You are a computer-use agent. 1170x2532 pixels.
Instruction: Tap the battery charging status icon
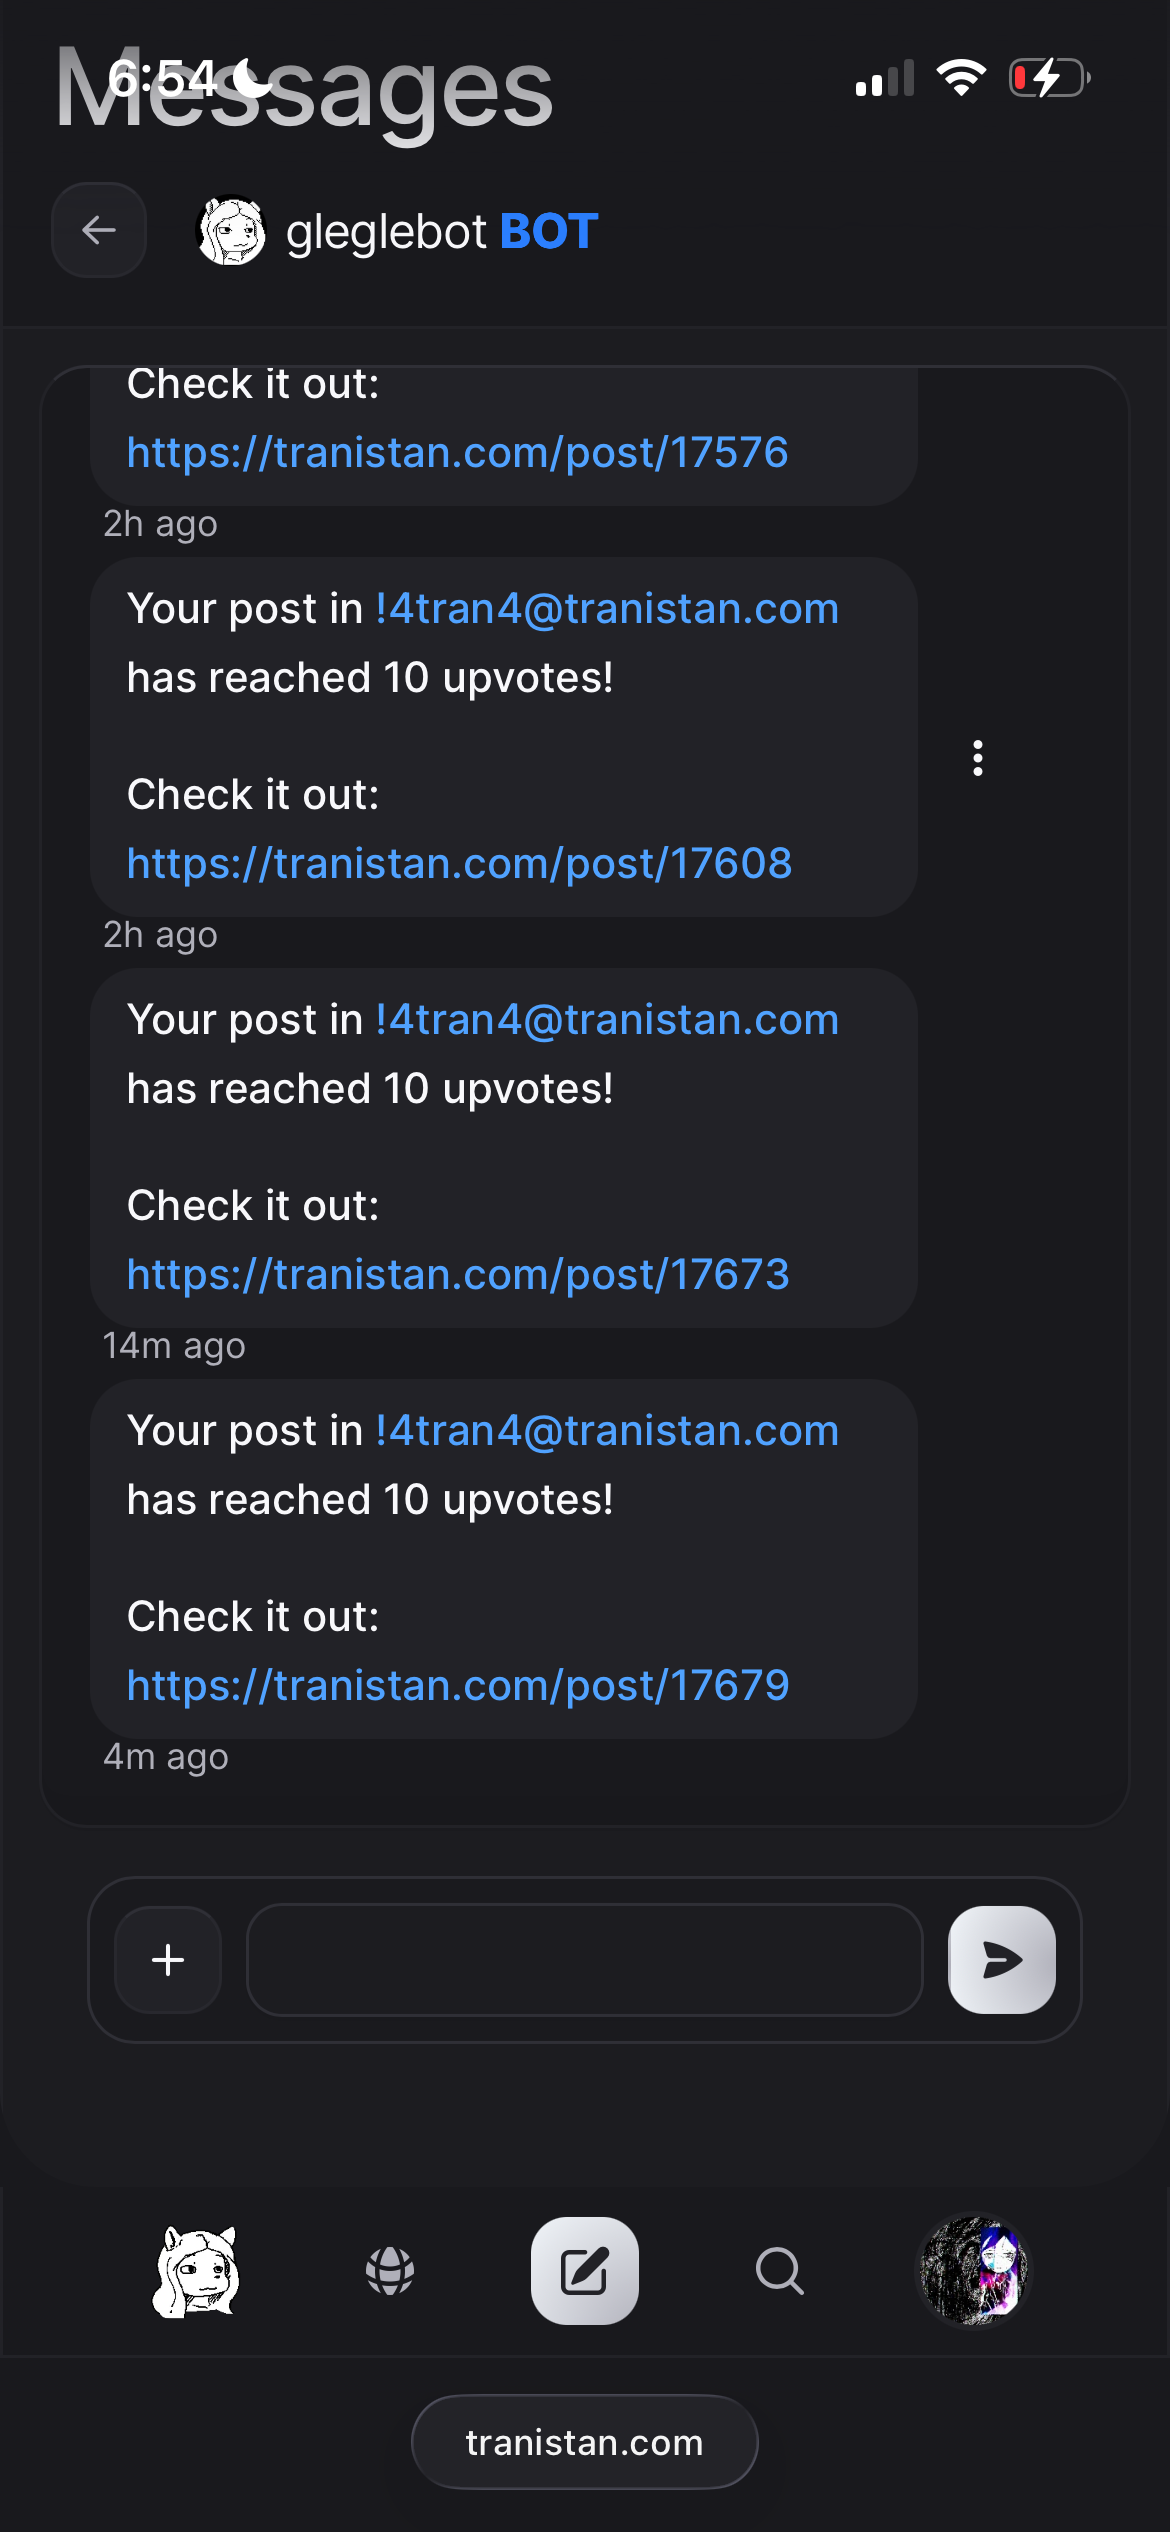(x=1048, y=78)
